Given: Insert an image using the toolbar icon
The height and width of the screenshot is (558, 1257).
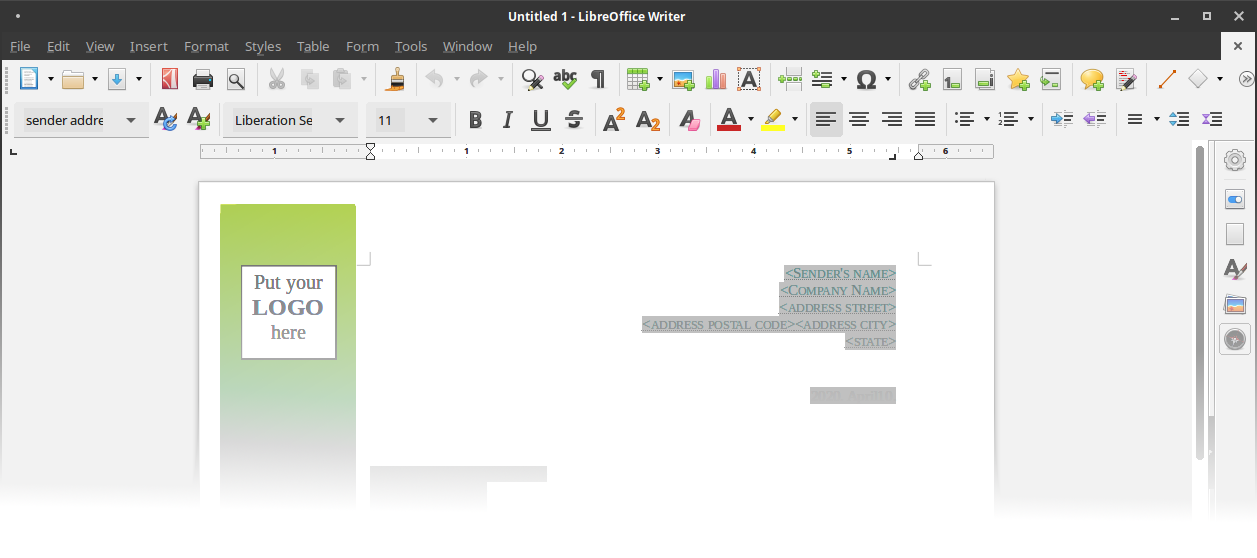Looking at the screenshot, I should point(683,79).
